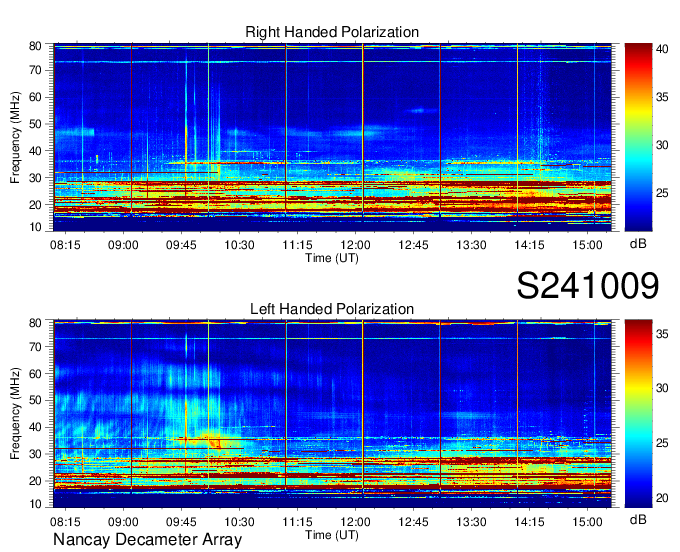Click the 'Time (UT)' label under the top plot
The height and width of the screenshot is (552, 680).
[332, 258]
